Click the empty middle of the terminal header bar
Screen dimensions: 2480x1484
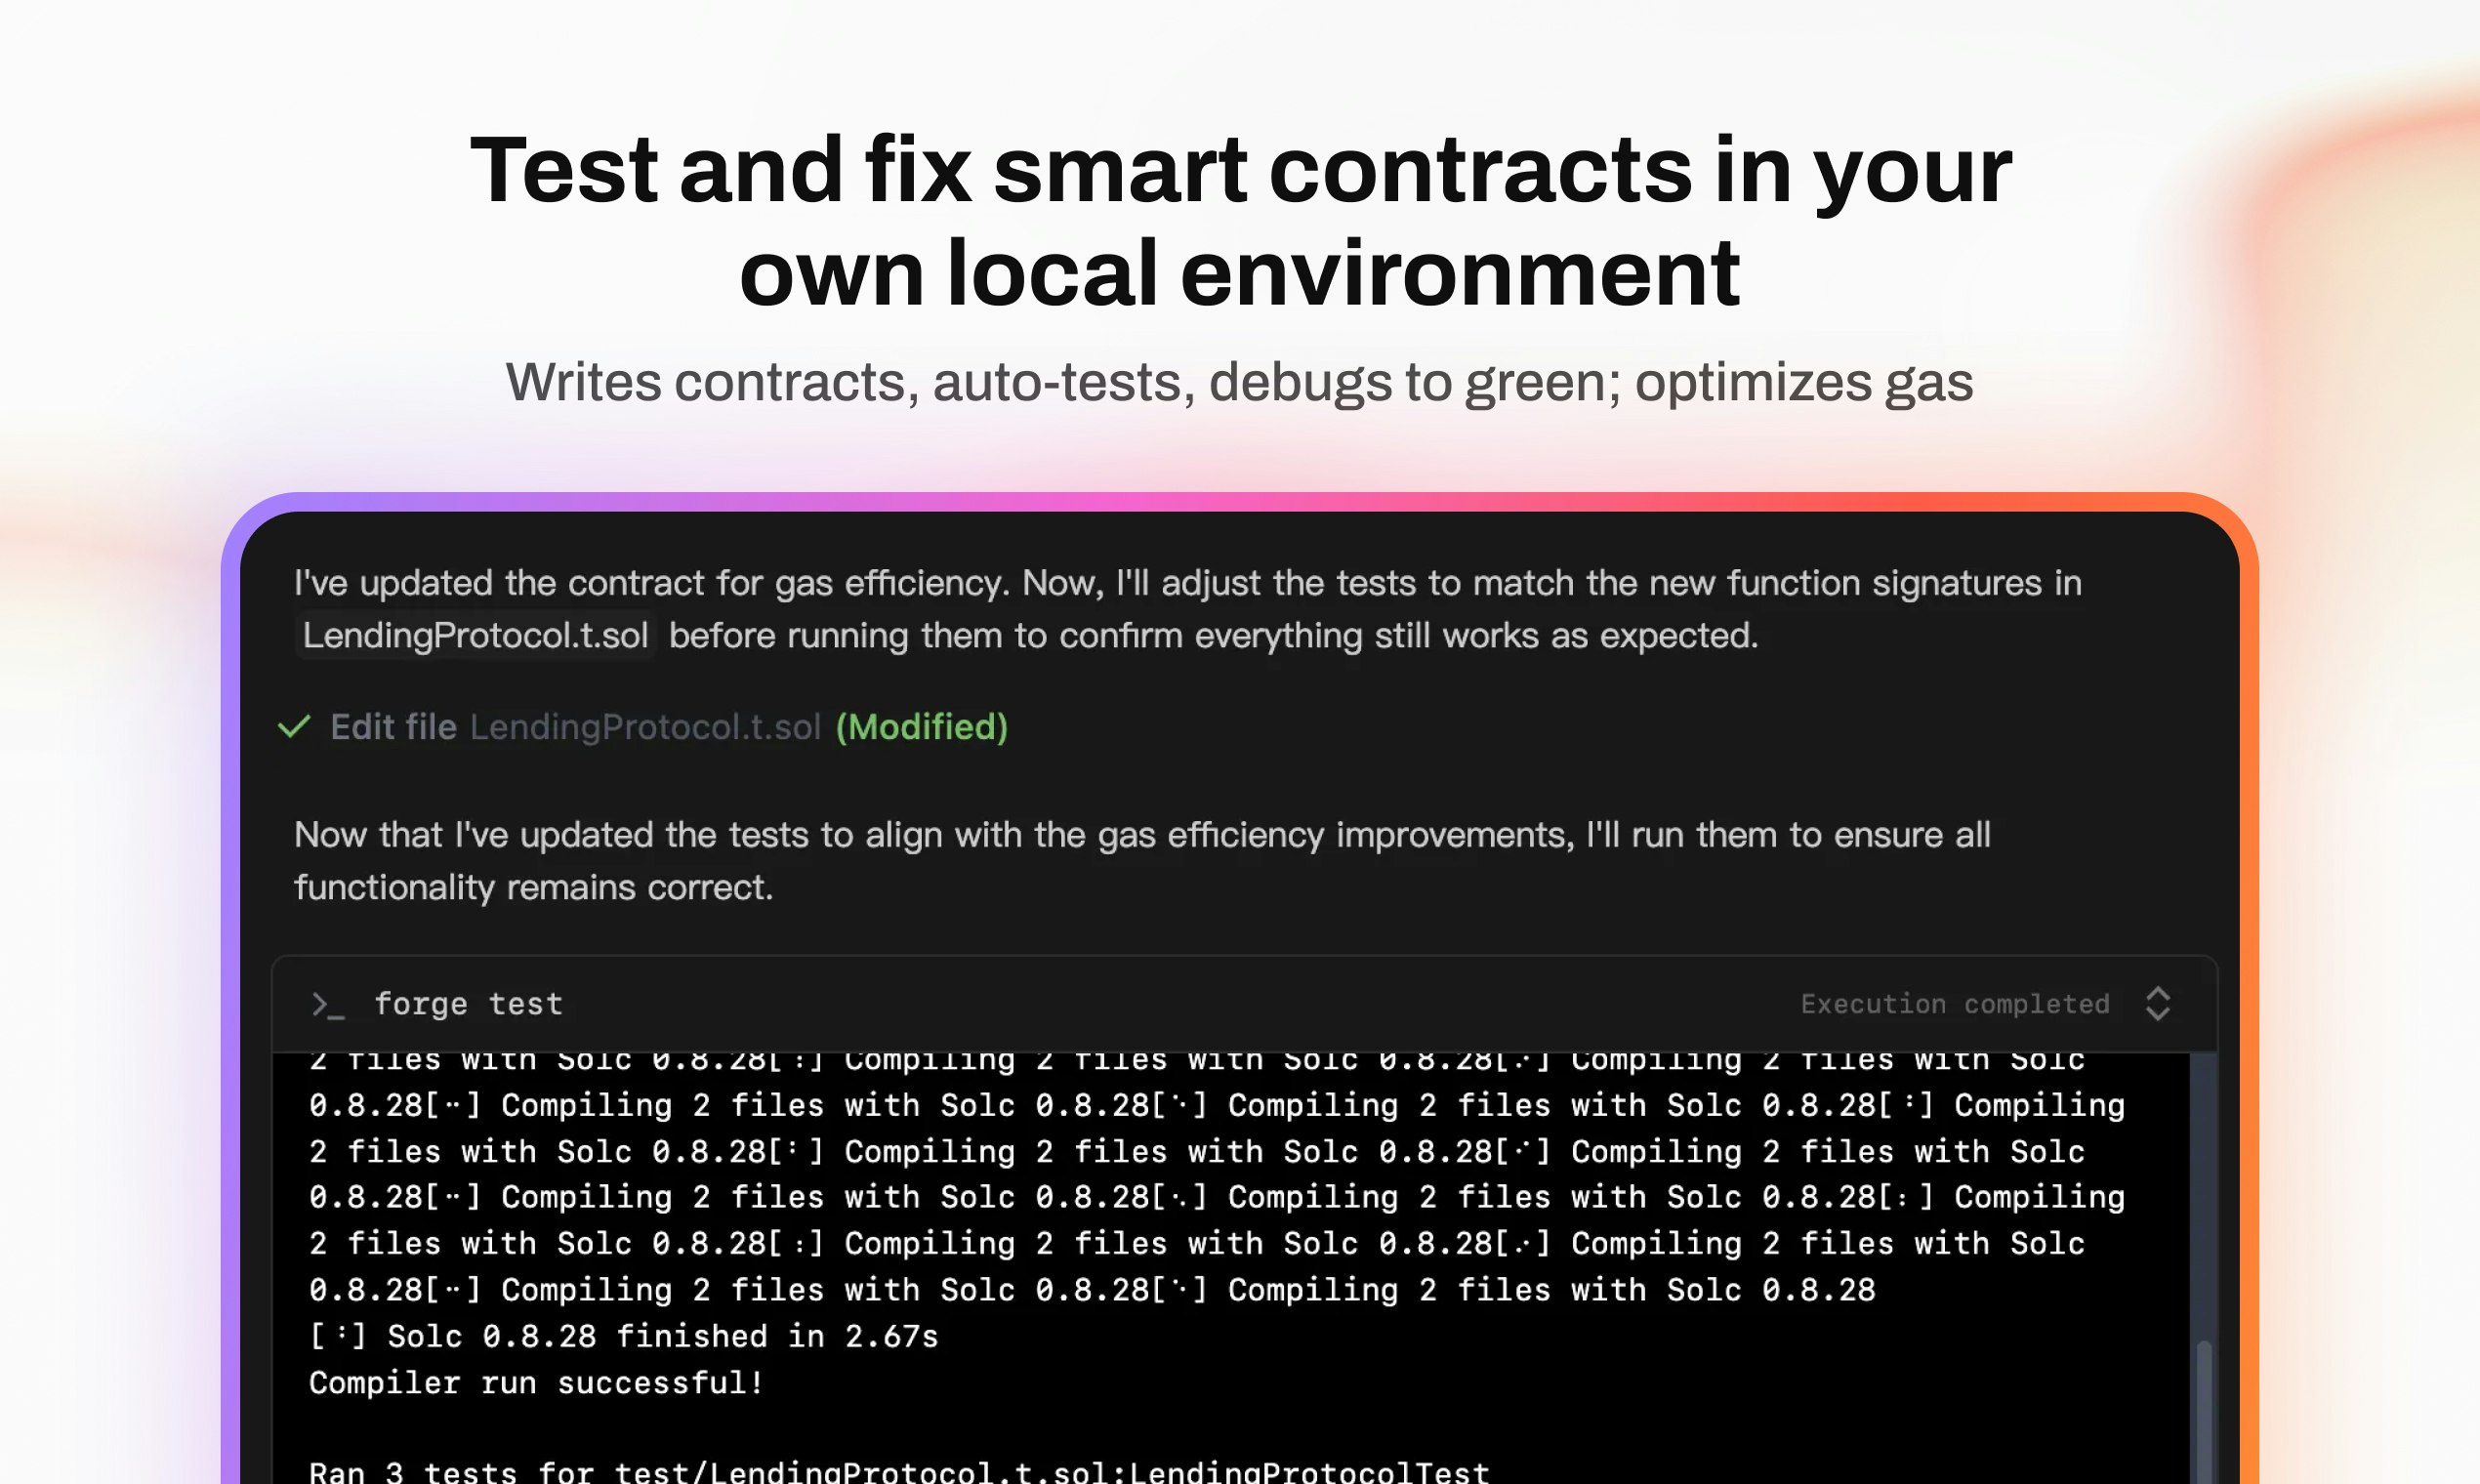click(x=1180, y=1004)
